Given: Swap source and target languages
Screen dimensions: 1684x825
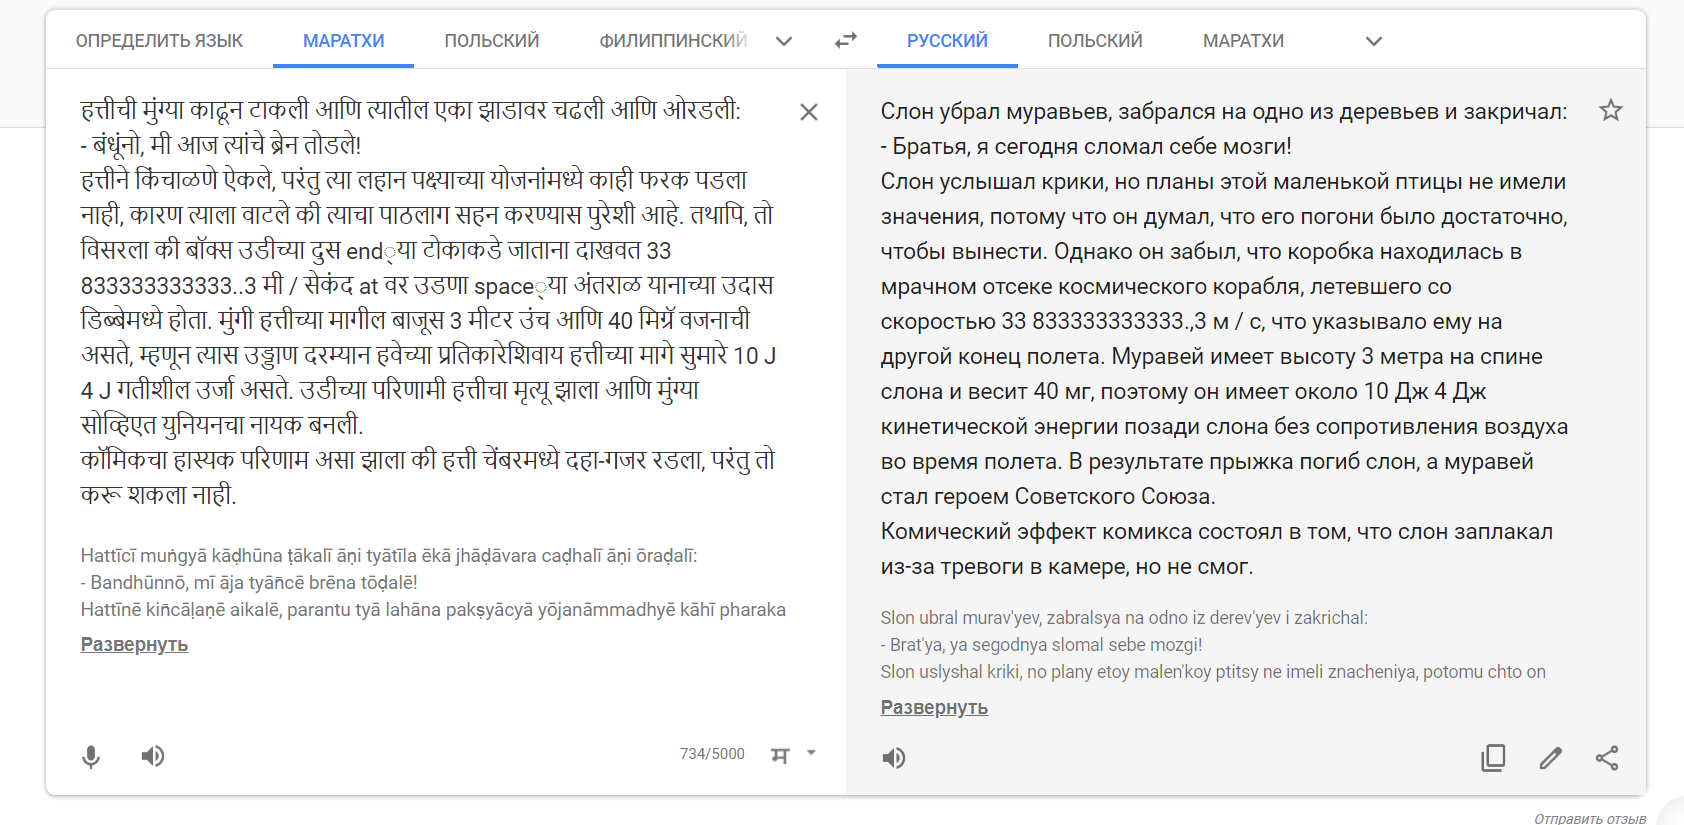Looking at the screenshot, I should 846,40.
